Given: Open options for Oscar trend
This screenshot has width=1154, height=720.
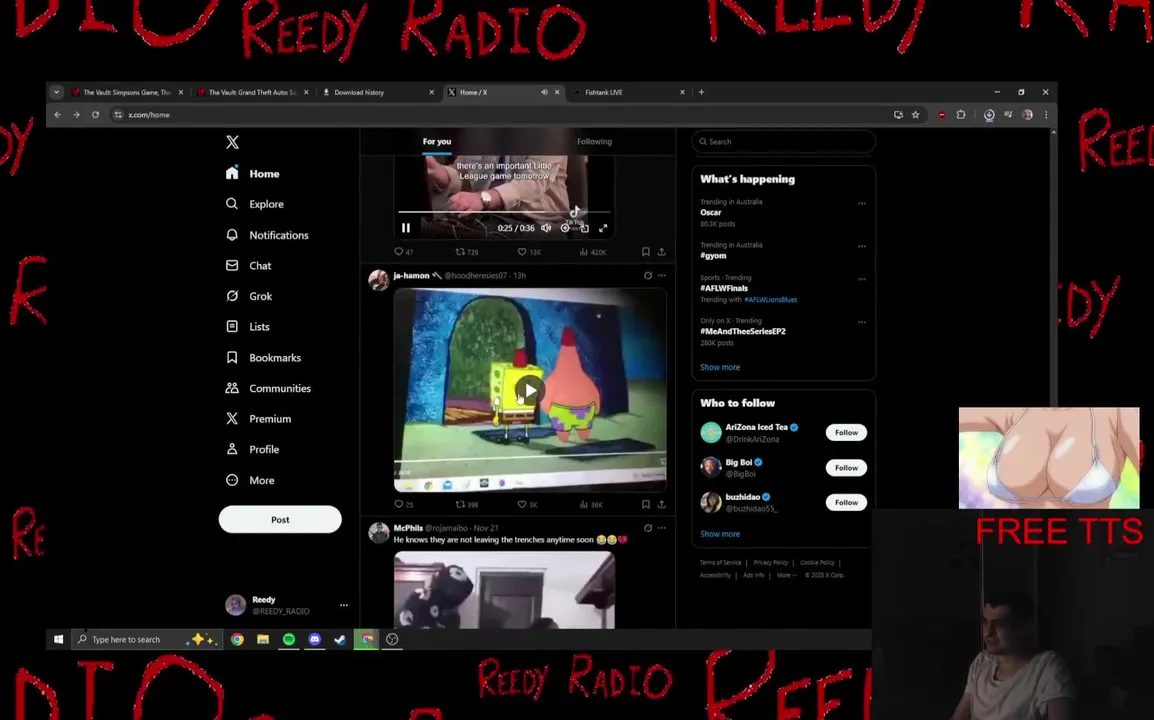Looking at the screenshot, I should [x=861, y=203].
